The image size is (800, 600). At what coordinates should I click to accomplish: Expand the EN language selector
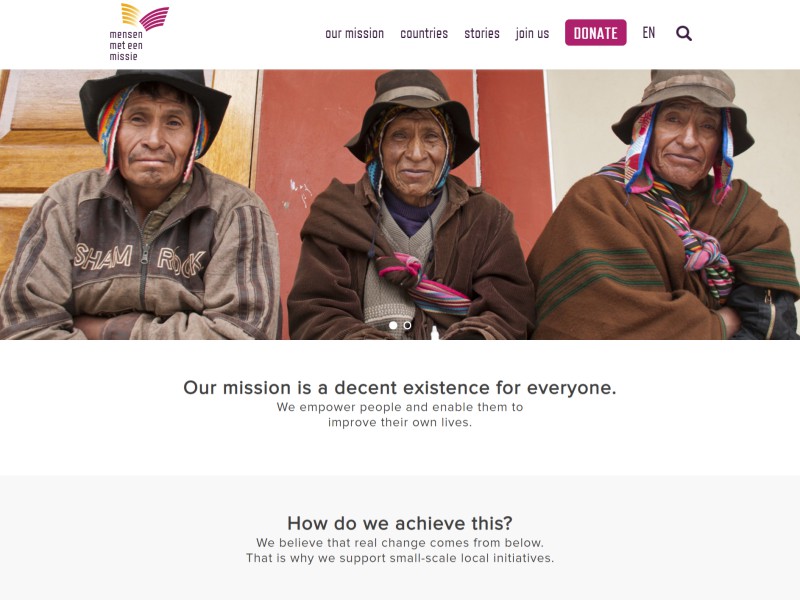click(648, 33)
